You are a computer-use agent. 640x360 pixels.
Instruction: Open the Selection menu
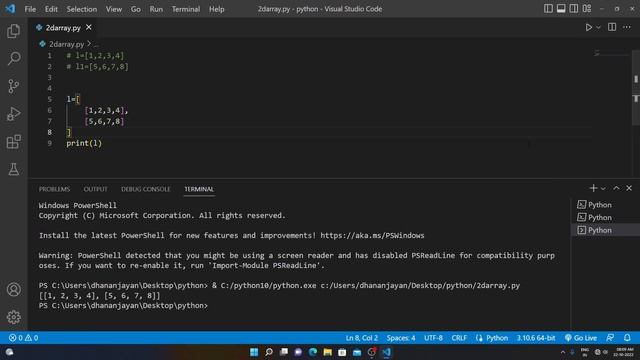coord(82,9)
